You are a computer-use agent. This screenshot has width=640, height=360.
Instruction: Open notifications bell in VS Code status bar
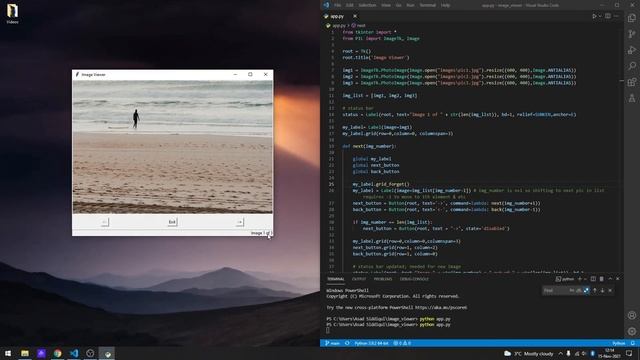click(633, 343)
